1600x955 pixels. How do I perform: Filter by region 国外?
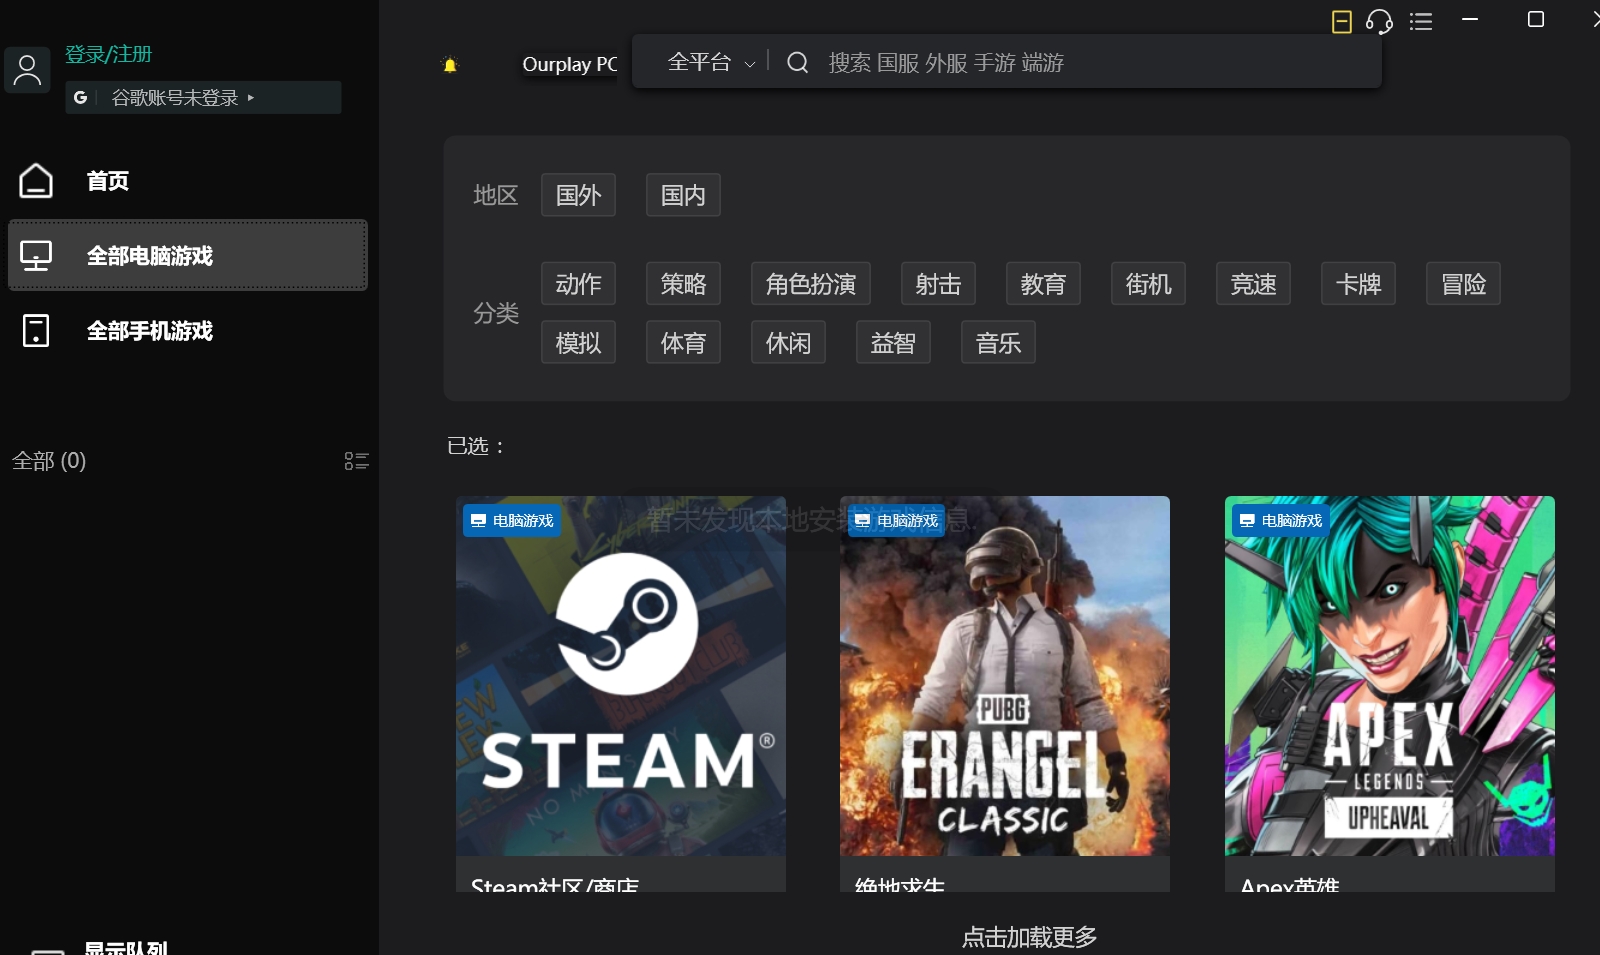tap(578, 195)
